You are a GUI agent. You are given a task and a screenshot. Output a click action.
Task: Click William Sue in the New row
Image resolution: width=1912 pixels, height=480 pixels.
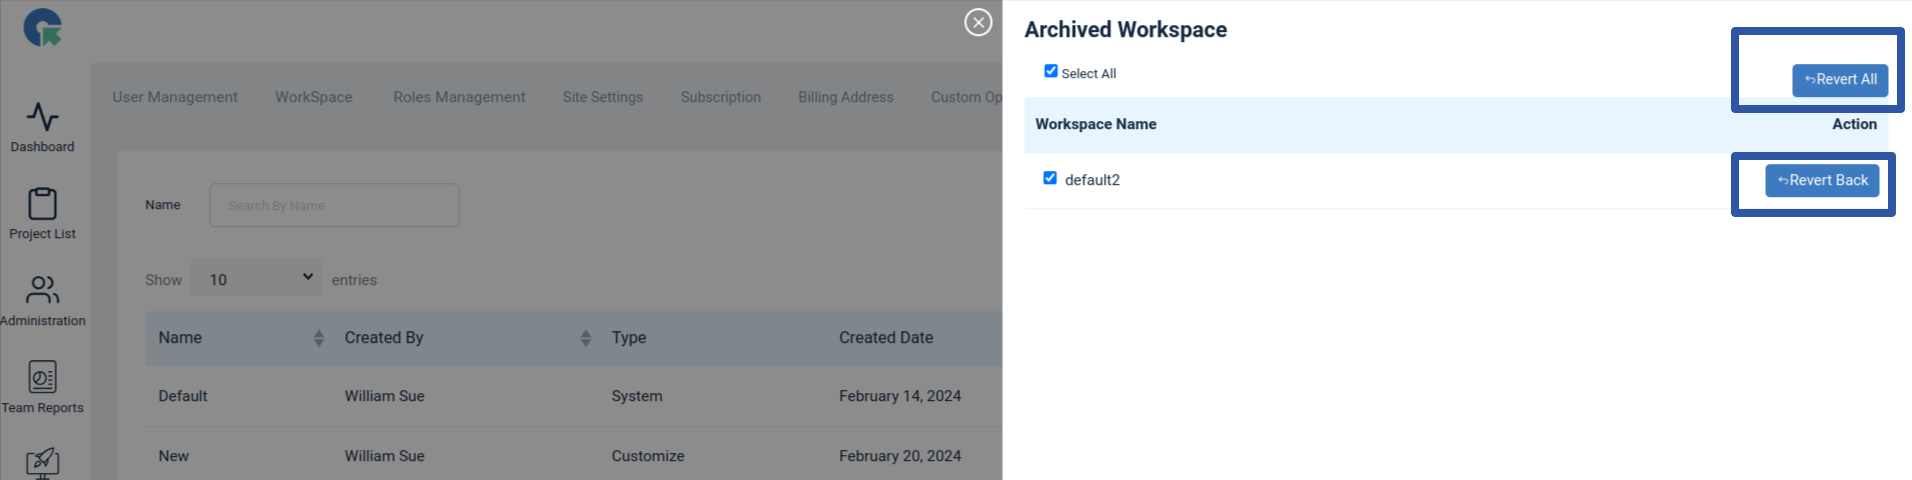coord(385,456)
